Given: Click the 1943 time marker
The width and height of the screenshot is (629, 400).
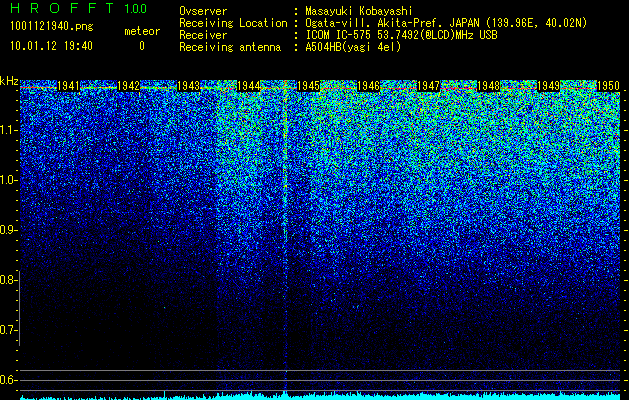Looking at the screenshot, I should point(189,86).
